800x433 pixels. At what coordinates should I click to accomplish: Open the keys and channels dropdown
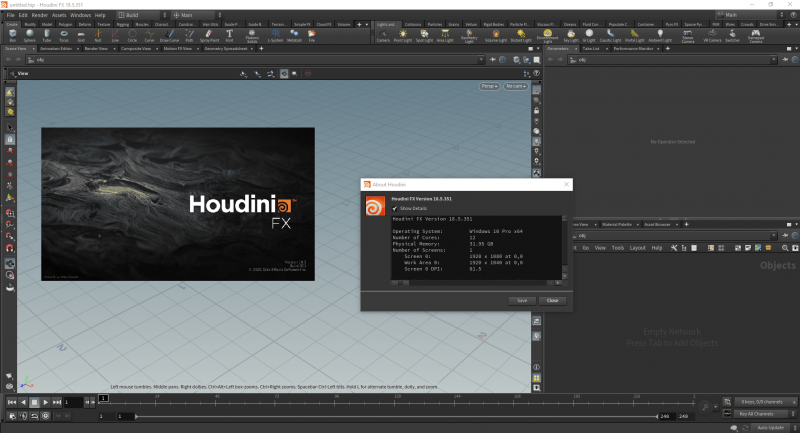point(765,402)
